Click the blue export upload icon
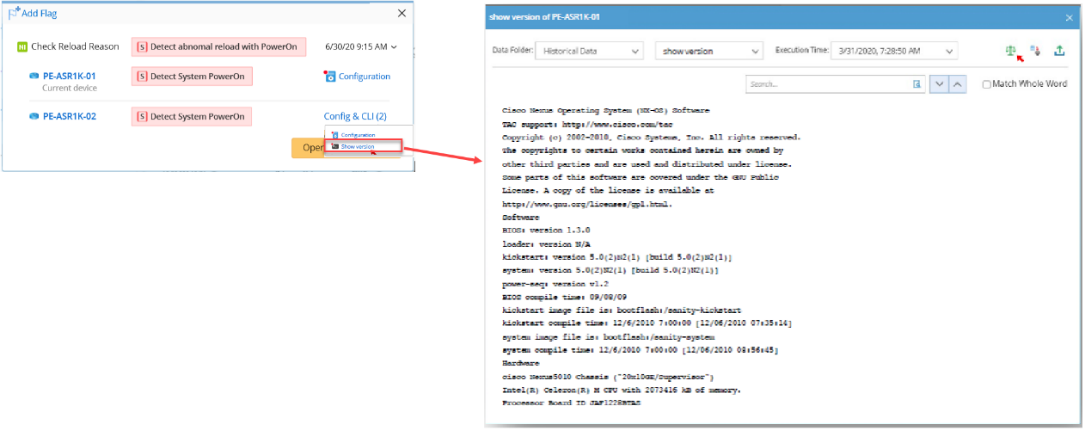Screen dimensions: 1085x430 coord(1059,51)
